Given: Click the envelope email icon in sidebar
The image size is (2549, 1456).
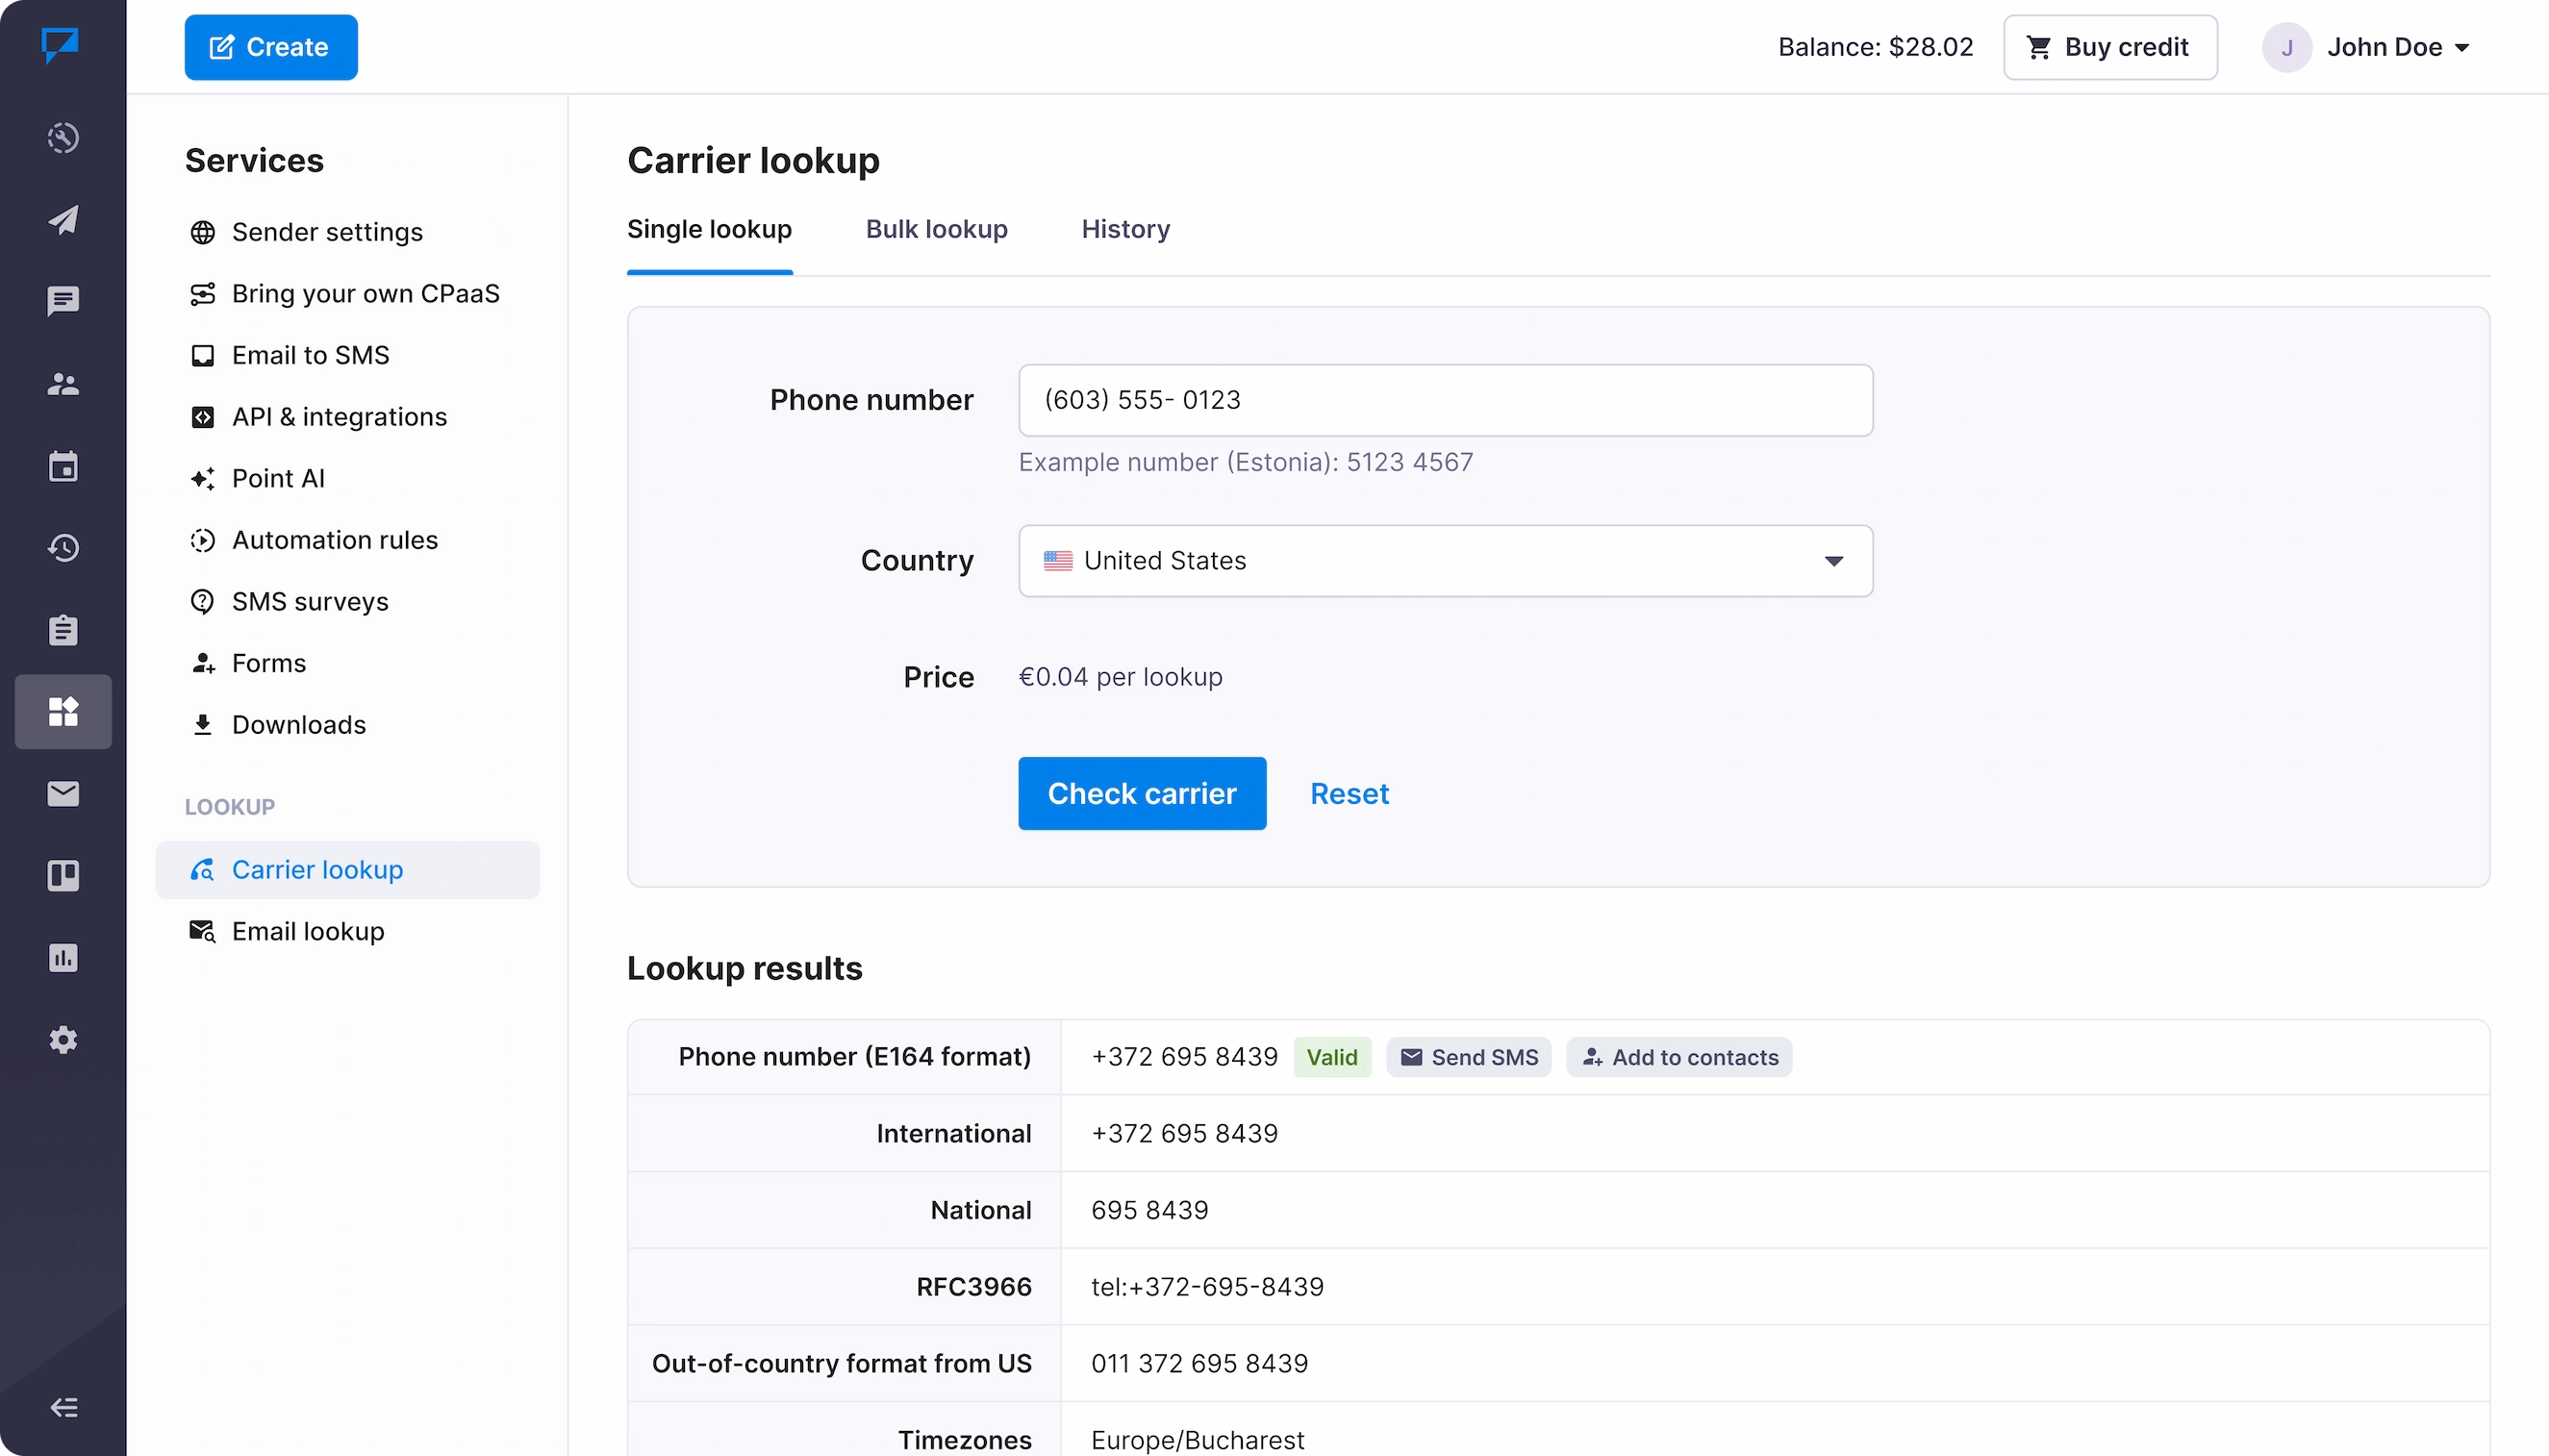Looking at the screenshot, I should [x=63, y=794].
